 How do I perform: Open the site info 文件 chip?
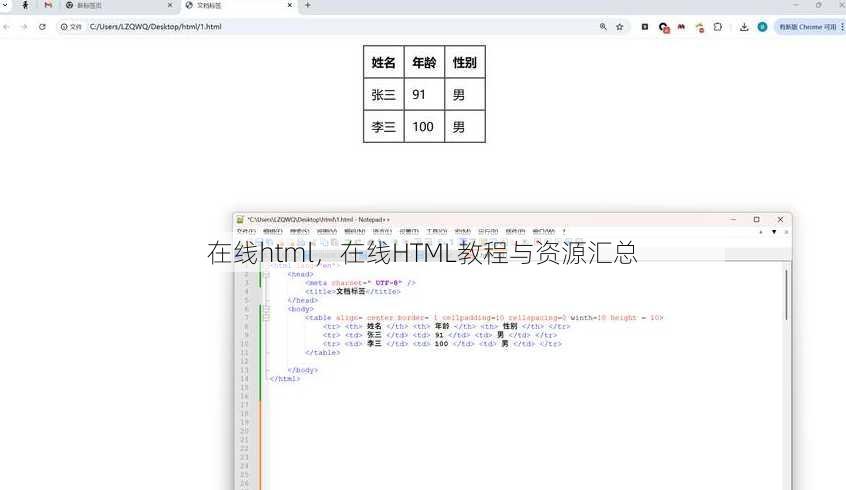[71, 26]
